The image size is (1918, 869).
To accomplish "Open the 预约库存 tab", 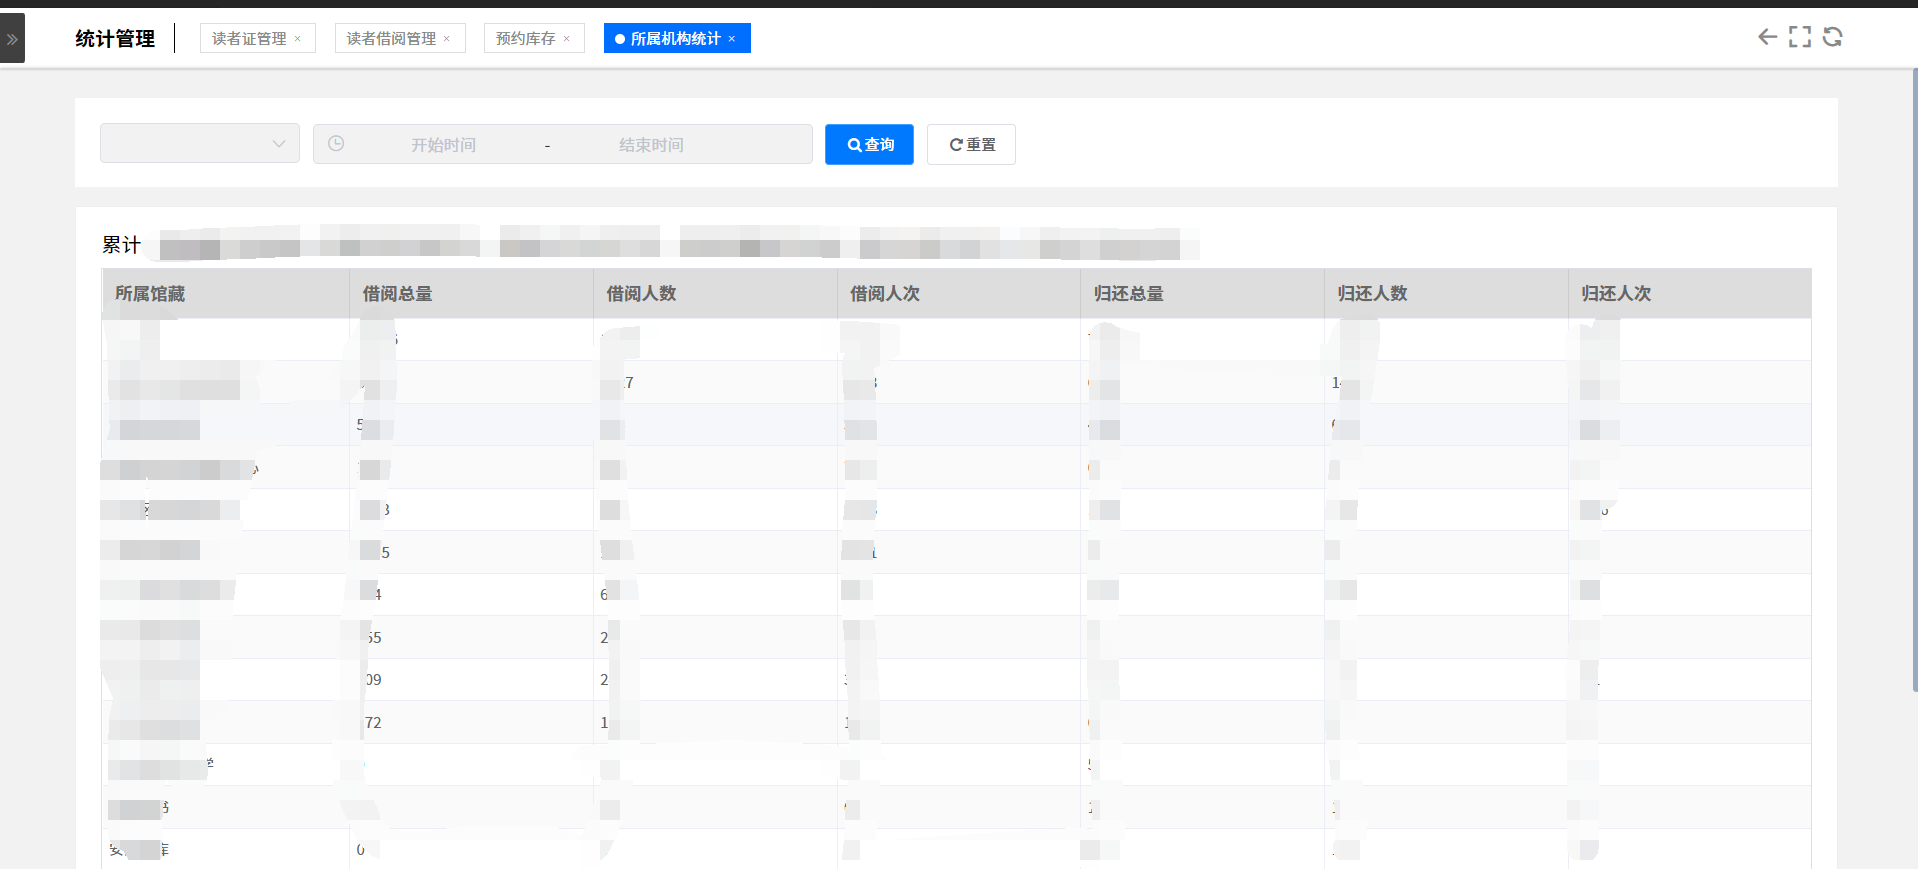I will coord(525,39).
